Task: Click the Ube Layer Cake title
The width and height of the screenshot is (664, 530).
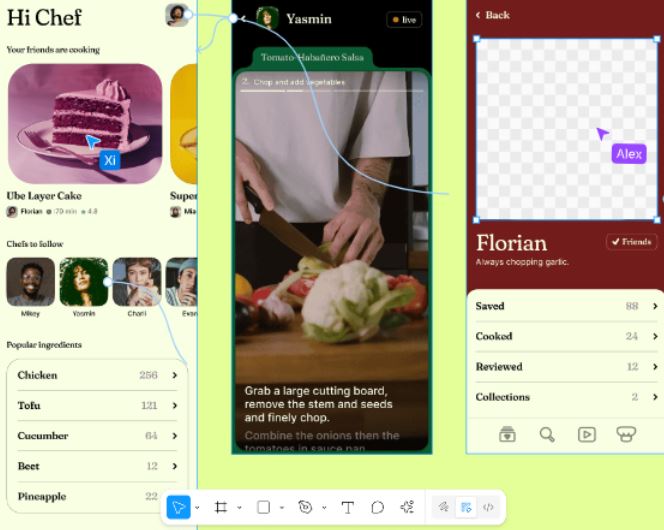Action: [44, 196]
